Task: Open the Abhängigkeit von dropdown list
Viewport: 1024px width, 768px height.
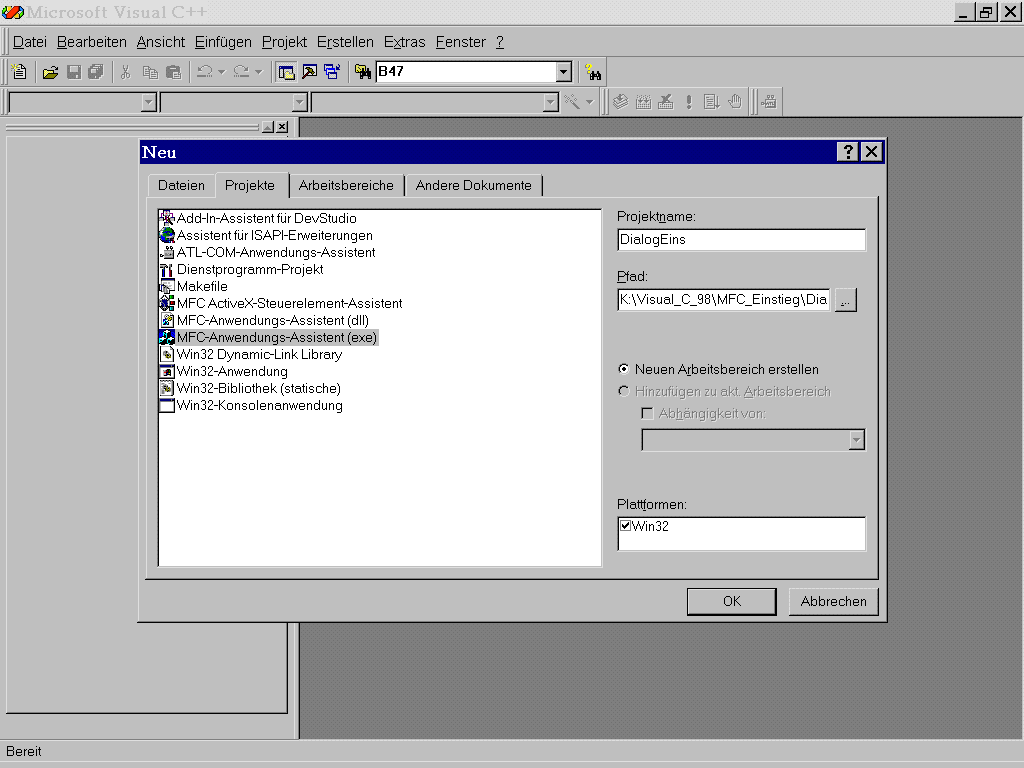Action: click(x=856, y=440)
